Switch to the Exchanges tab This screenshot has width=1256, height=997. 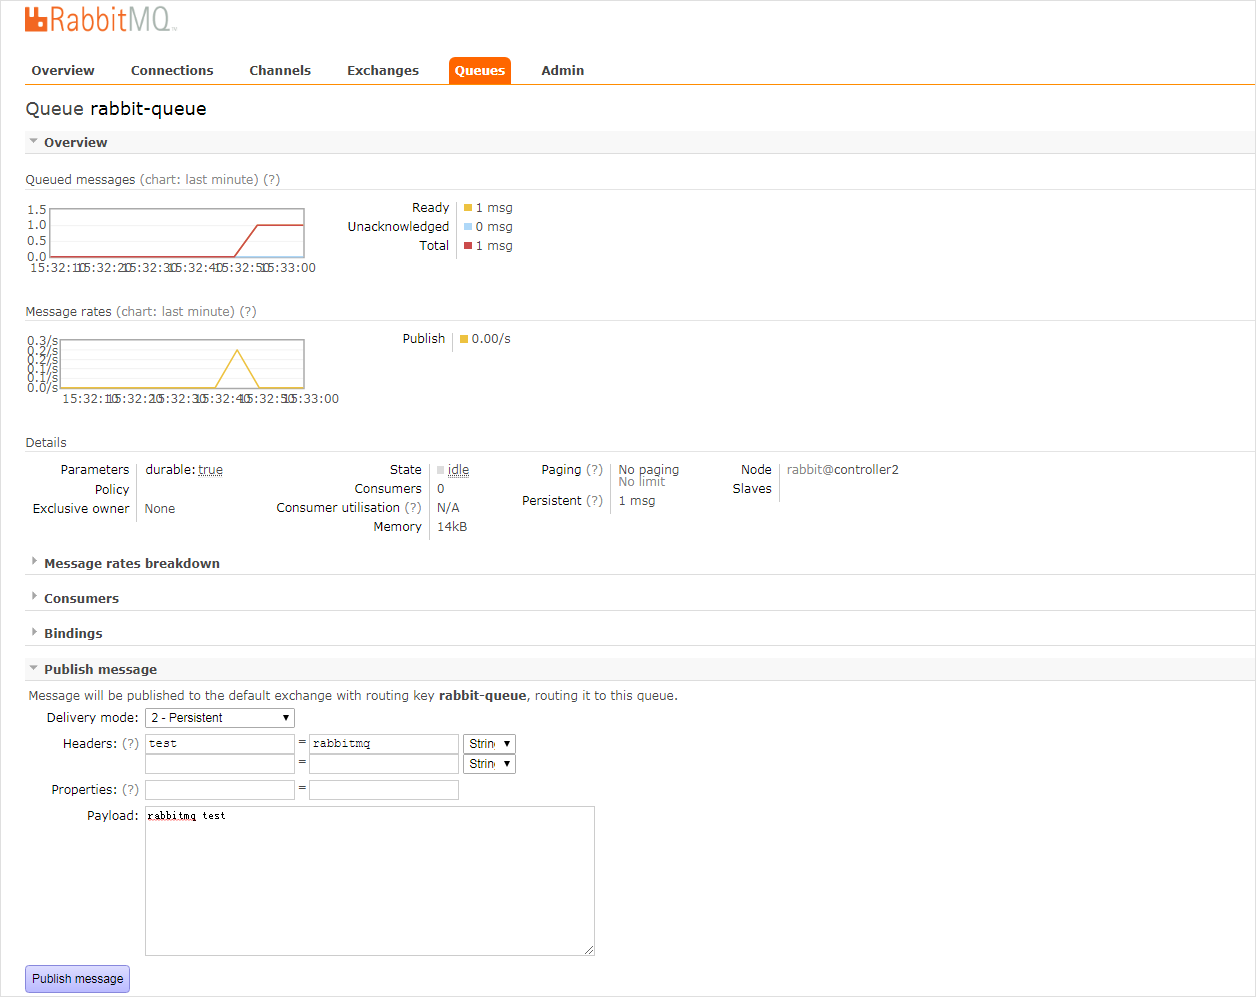point(383,71)
